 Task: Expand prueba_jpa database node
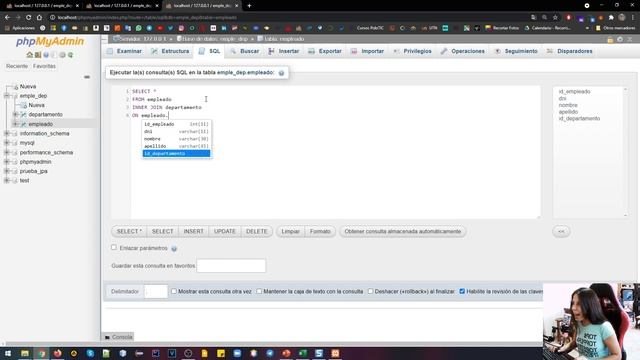tap(7, 171)
